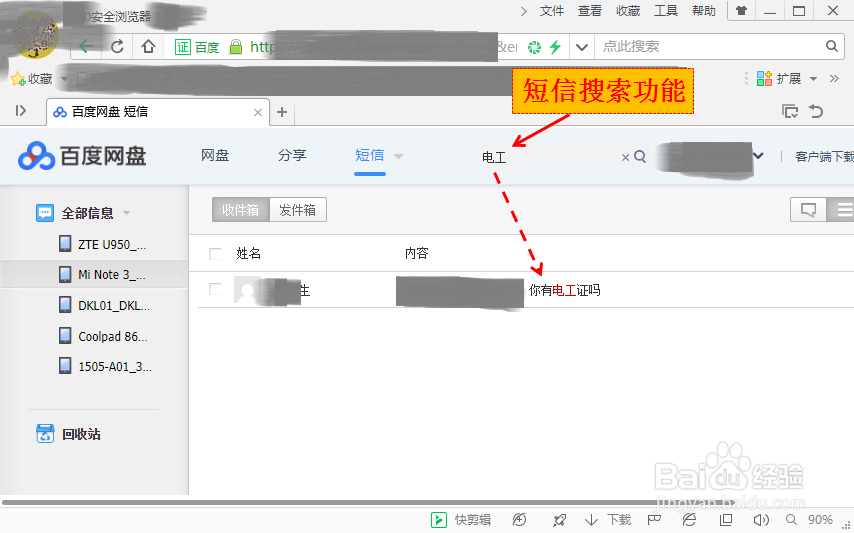Click the 90% zoom level indicator
The width and height of the screenshot is (854, 533).
(x=820, y=520)
